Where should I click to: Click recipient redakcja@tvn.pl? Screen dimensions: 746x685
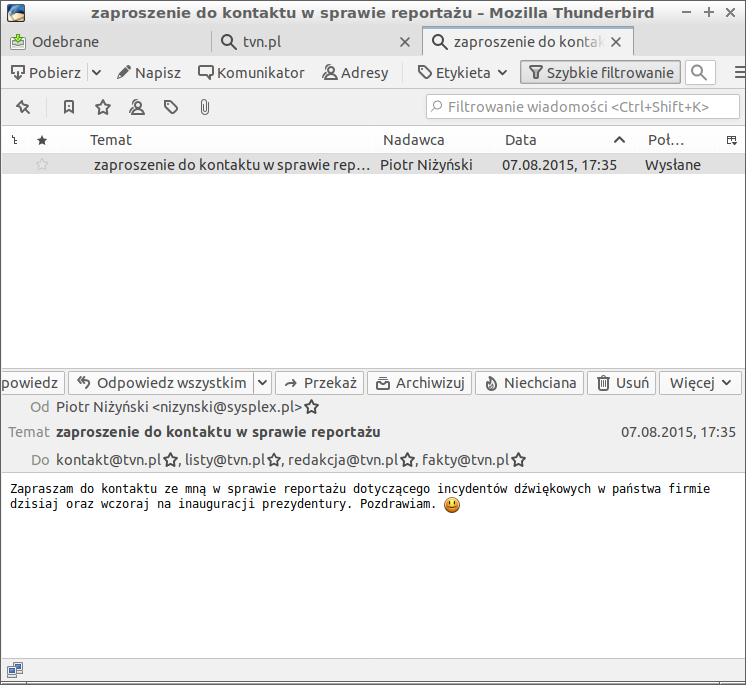(x=343, y=460)
